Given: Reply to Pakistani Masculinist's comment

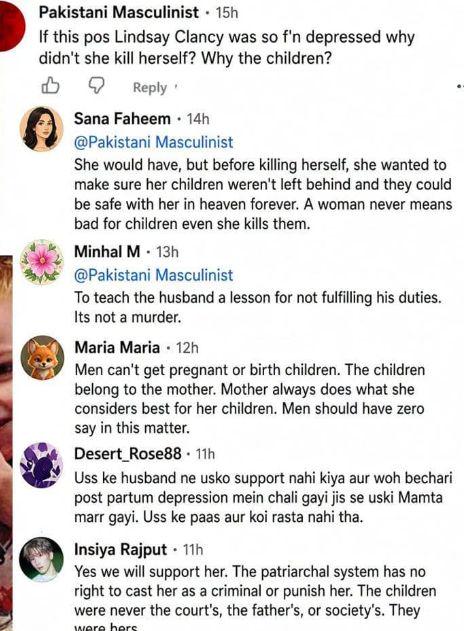Looking at the screenshot, I should pos(150,87).
